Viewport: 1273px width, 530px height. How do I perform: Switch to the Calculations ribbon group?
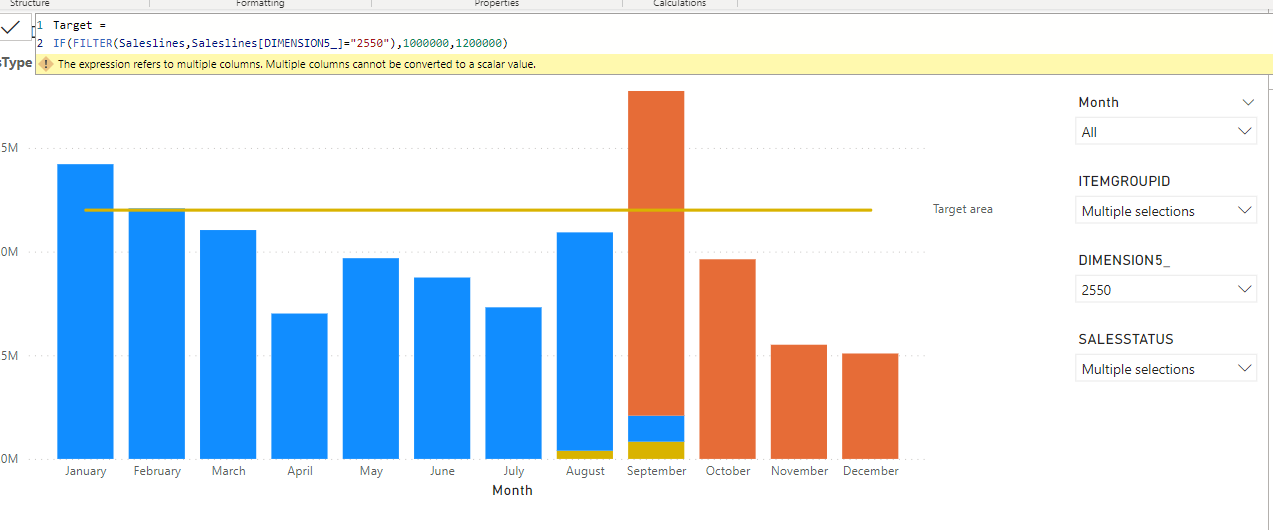pos(679,4)
